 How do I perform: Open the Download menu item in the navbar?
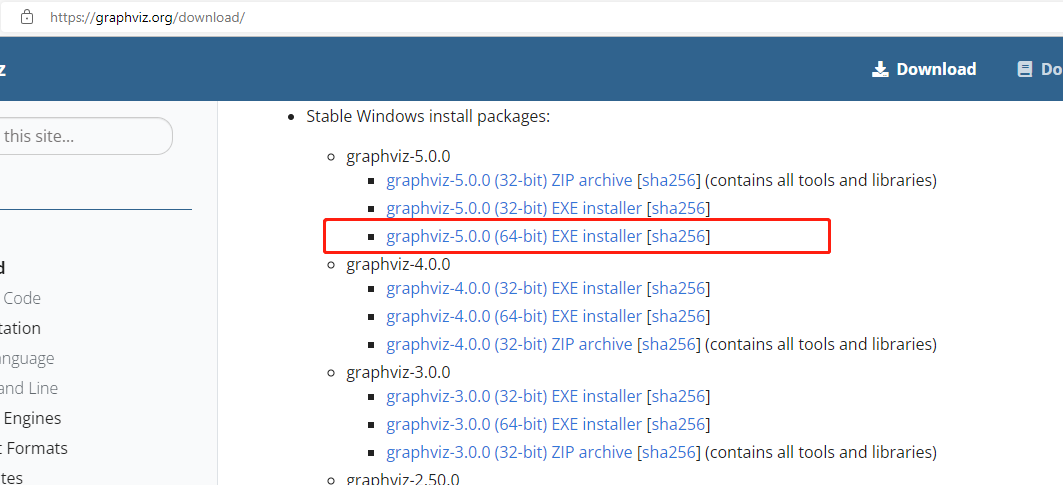(924, 69)
